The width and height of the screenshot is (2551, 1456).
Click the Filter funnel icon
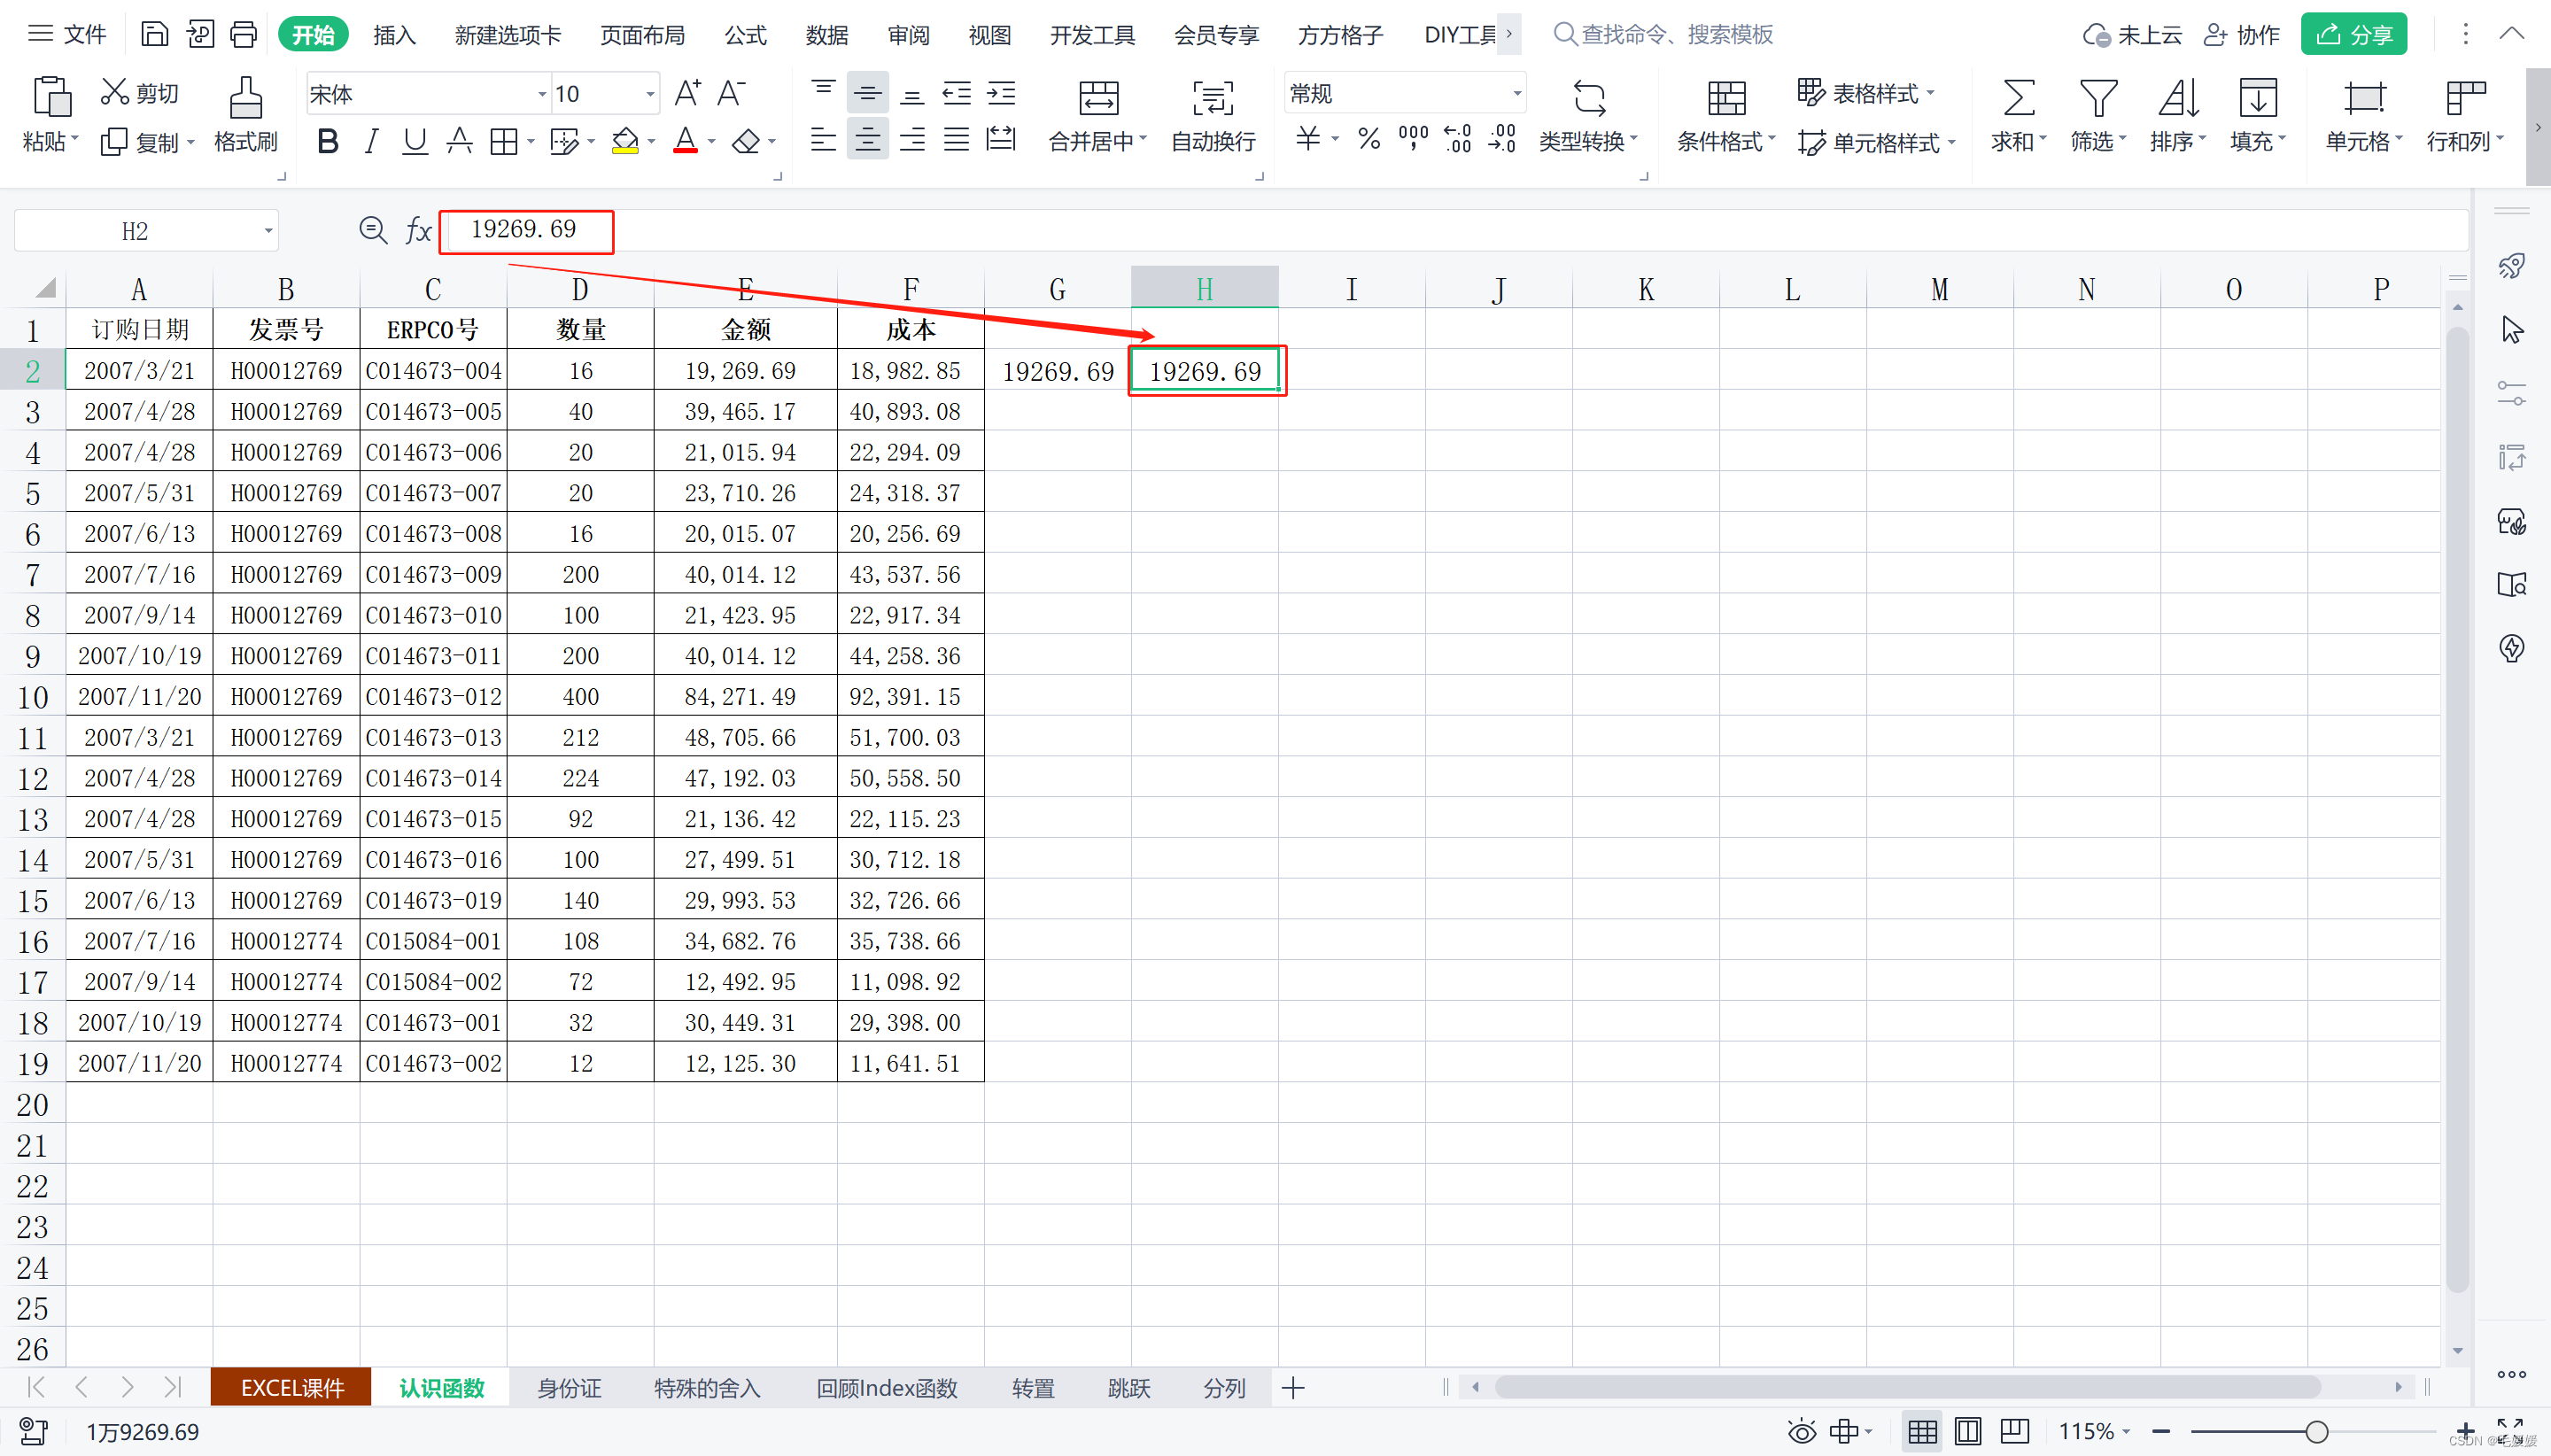(2098, 98)
